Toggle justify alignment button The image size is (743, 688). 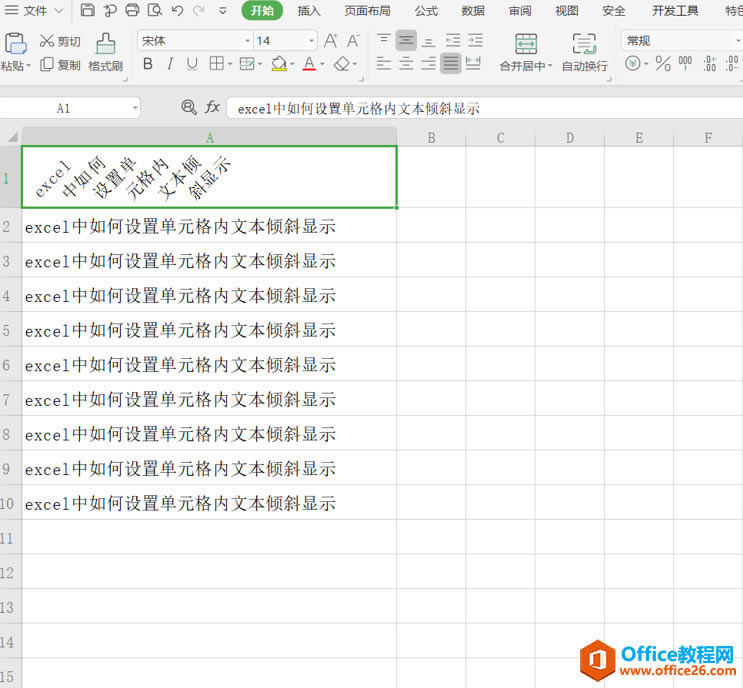451,63
